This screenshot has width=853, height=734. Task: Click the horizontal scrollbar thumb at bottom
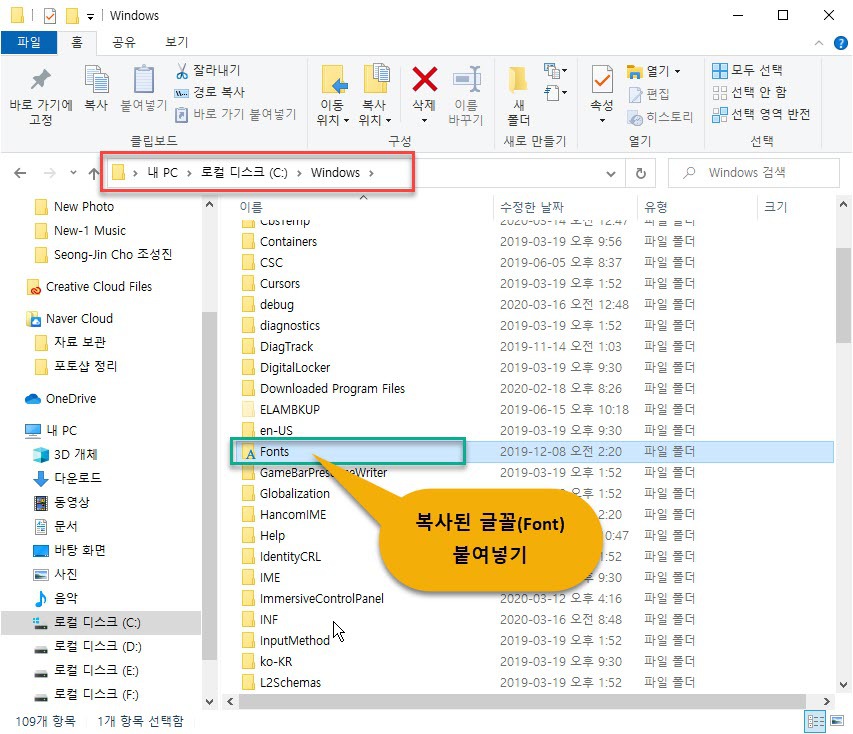tap(522, 701)
